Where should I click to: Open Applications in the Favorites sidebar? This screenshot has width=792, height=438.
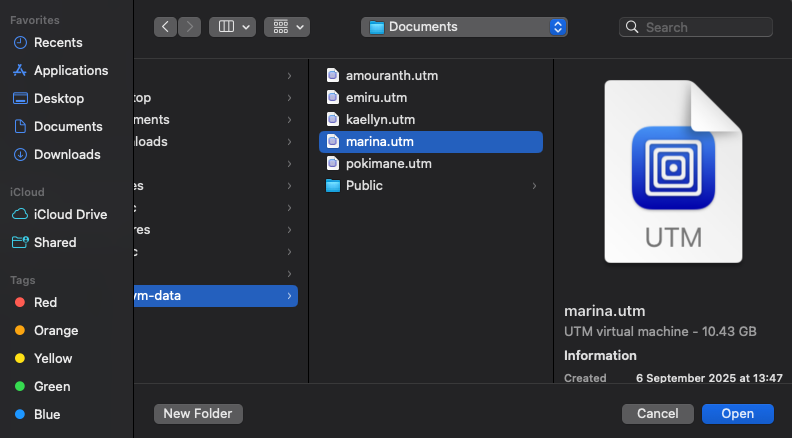click(70, 71)
